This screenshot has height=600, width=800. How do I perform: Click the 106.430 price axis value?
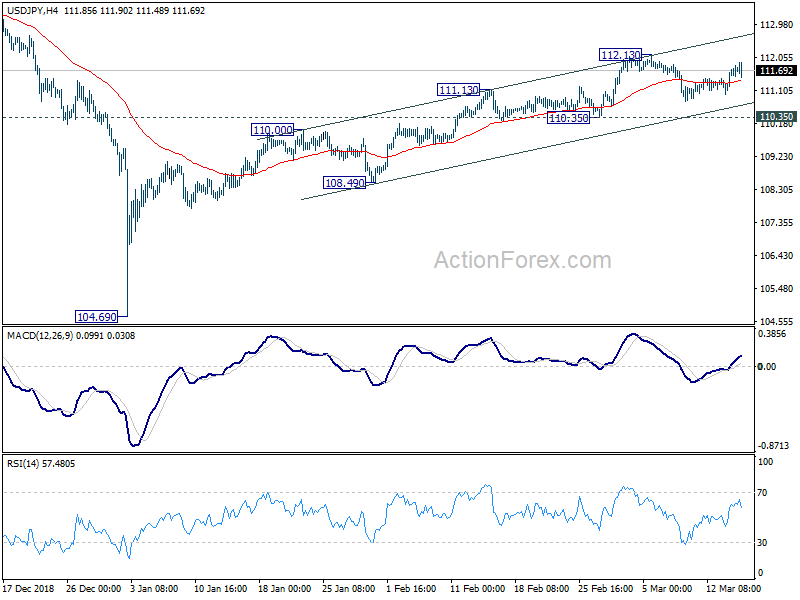(777, 256)
